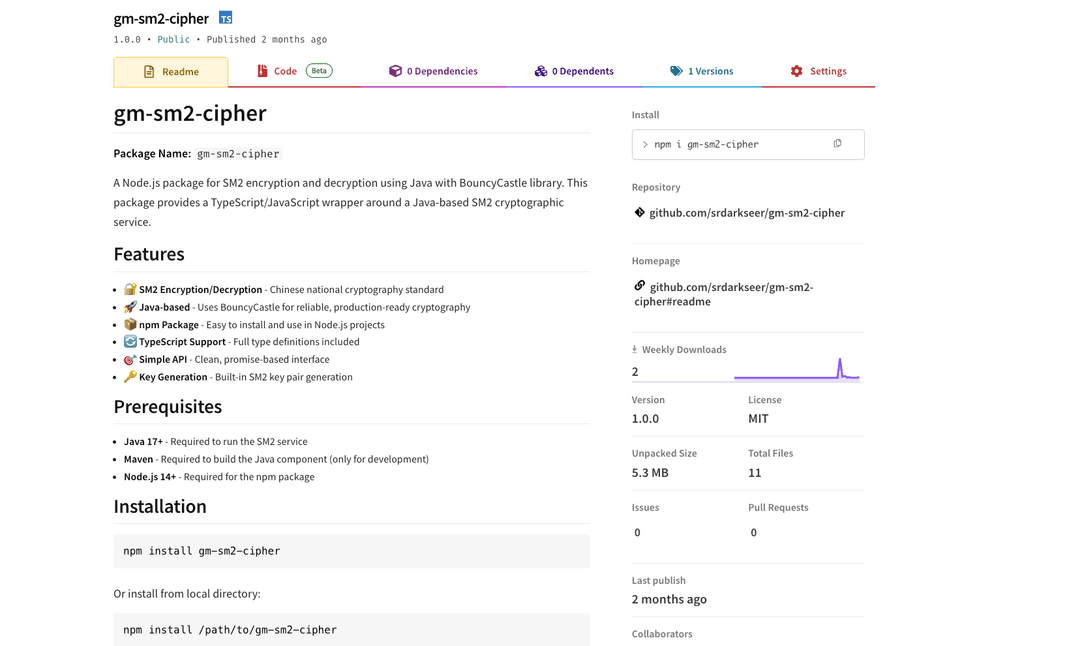The image size is (1080, 646).
Task: Click the weekly downloads arrow icon
Action: pyautogui.click(x=634, y=349)
